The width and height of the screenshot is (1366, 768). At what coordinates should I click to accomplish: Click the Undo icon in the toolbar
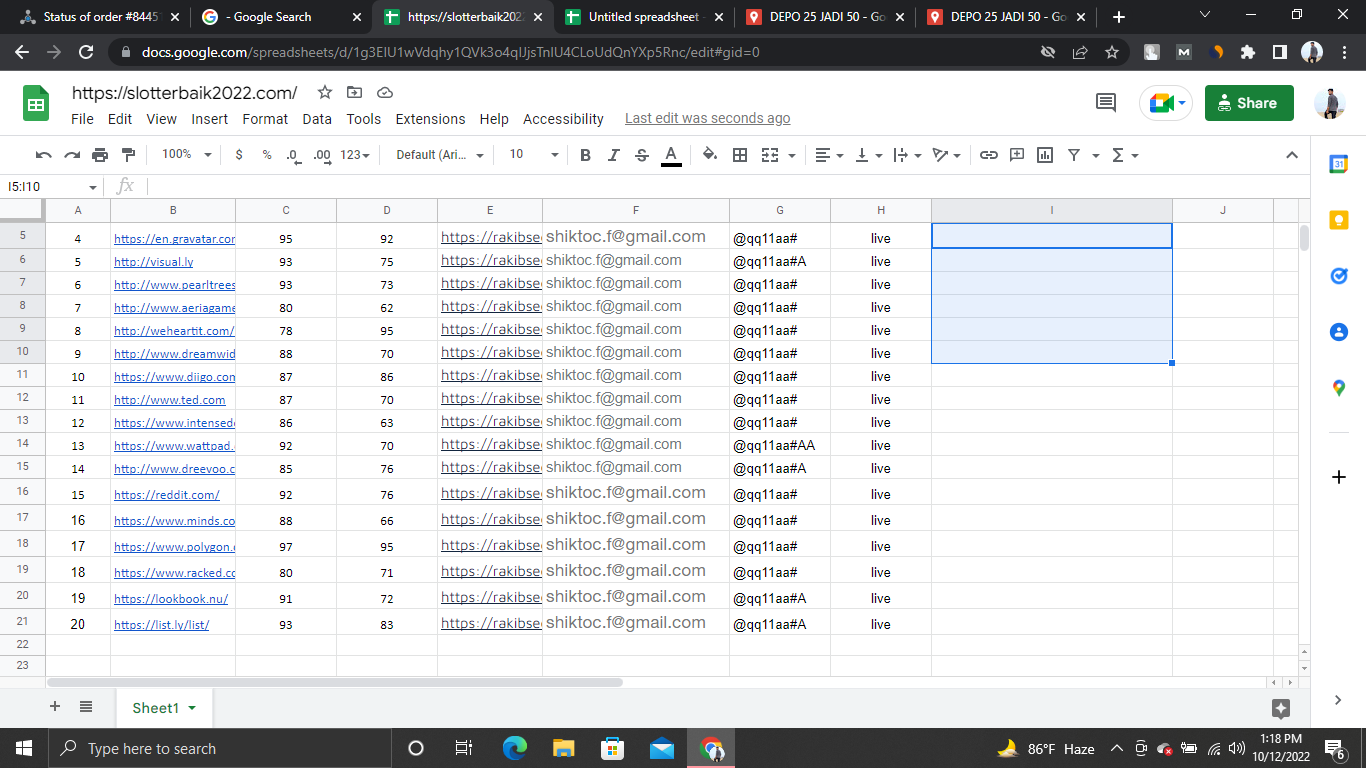tap(43, 155)
